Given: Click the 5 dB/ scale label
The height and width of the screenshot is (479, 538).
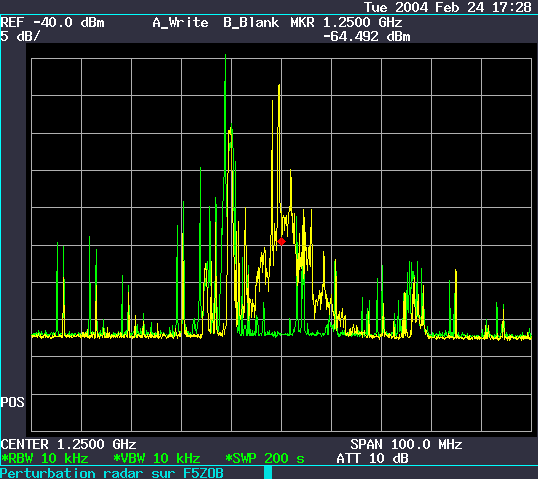Looking at the screenshot, I should [x=20, y=36].
